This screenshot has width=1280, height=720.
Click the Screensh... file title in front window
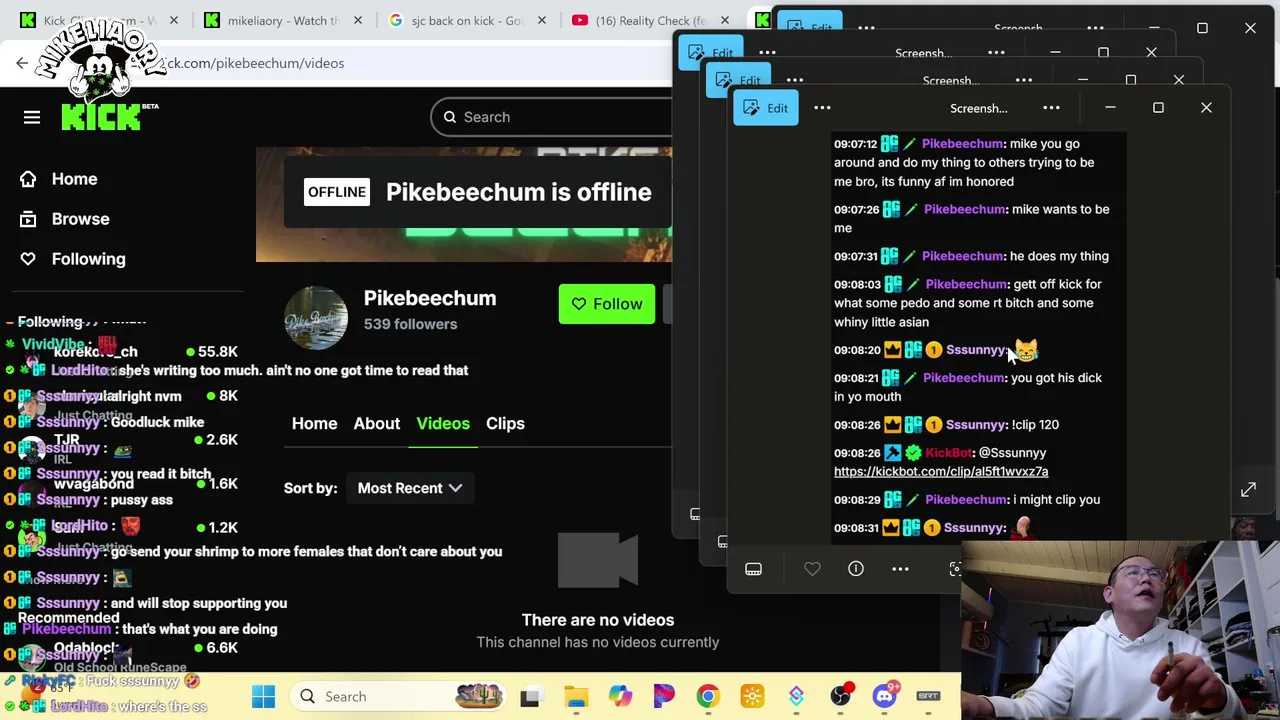pyautogui.click(x=979, y=108)
